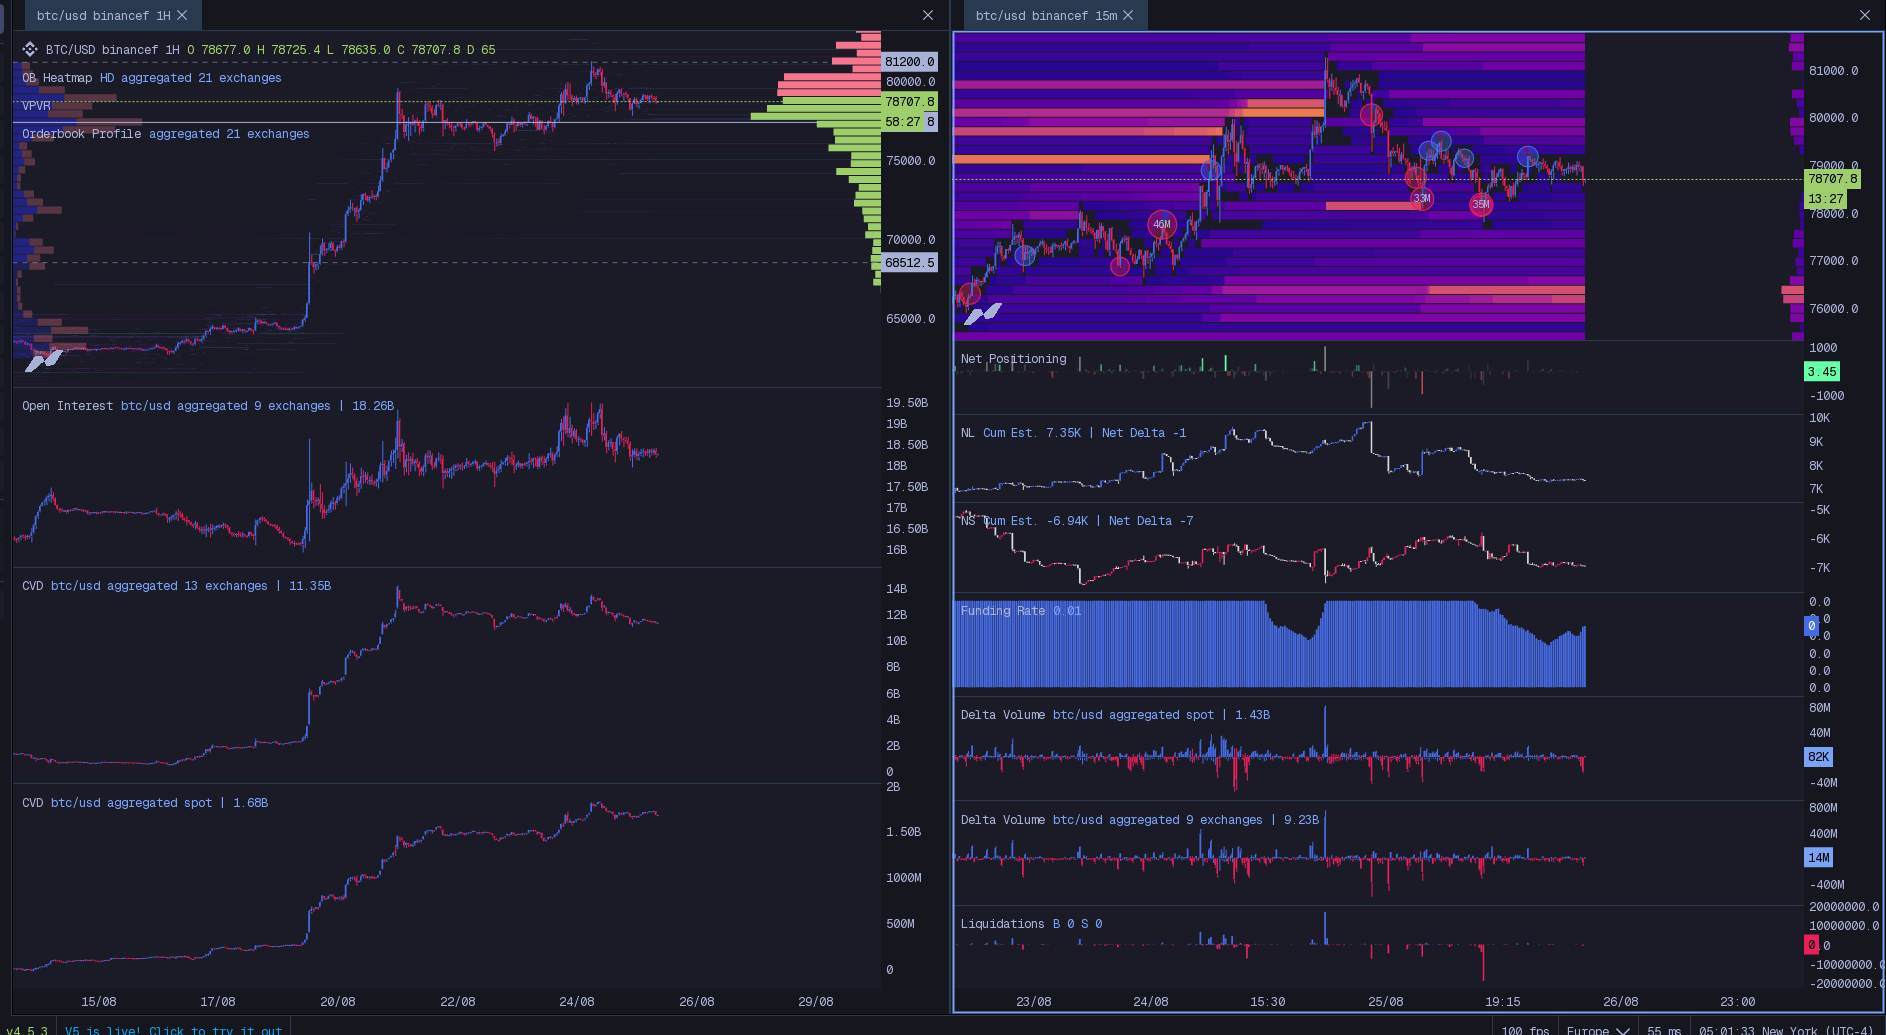Click the v4.5.3 version label
This screenshot has height=1035, width=1886.
pyautogui.click(x=27, y=1029)
